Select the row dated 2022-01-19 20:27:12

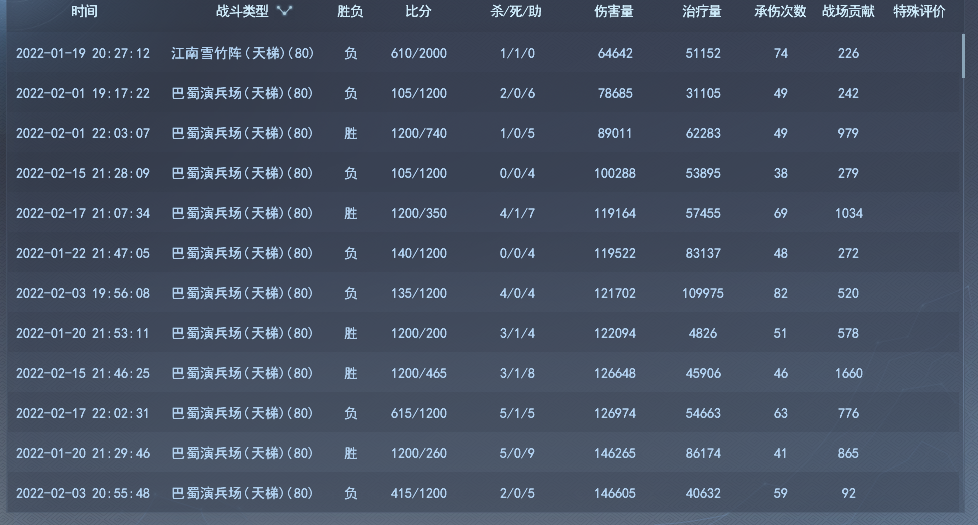pyautogui.click(x=483, y=54)
